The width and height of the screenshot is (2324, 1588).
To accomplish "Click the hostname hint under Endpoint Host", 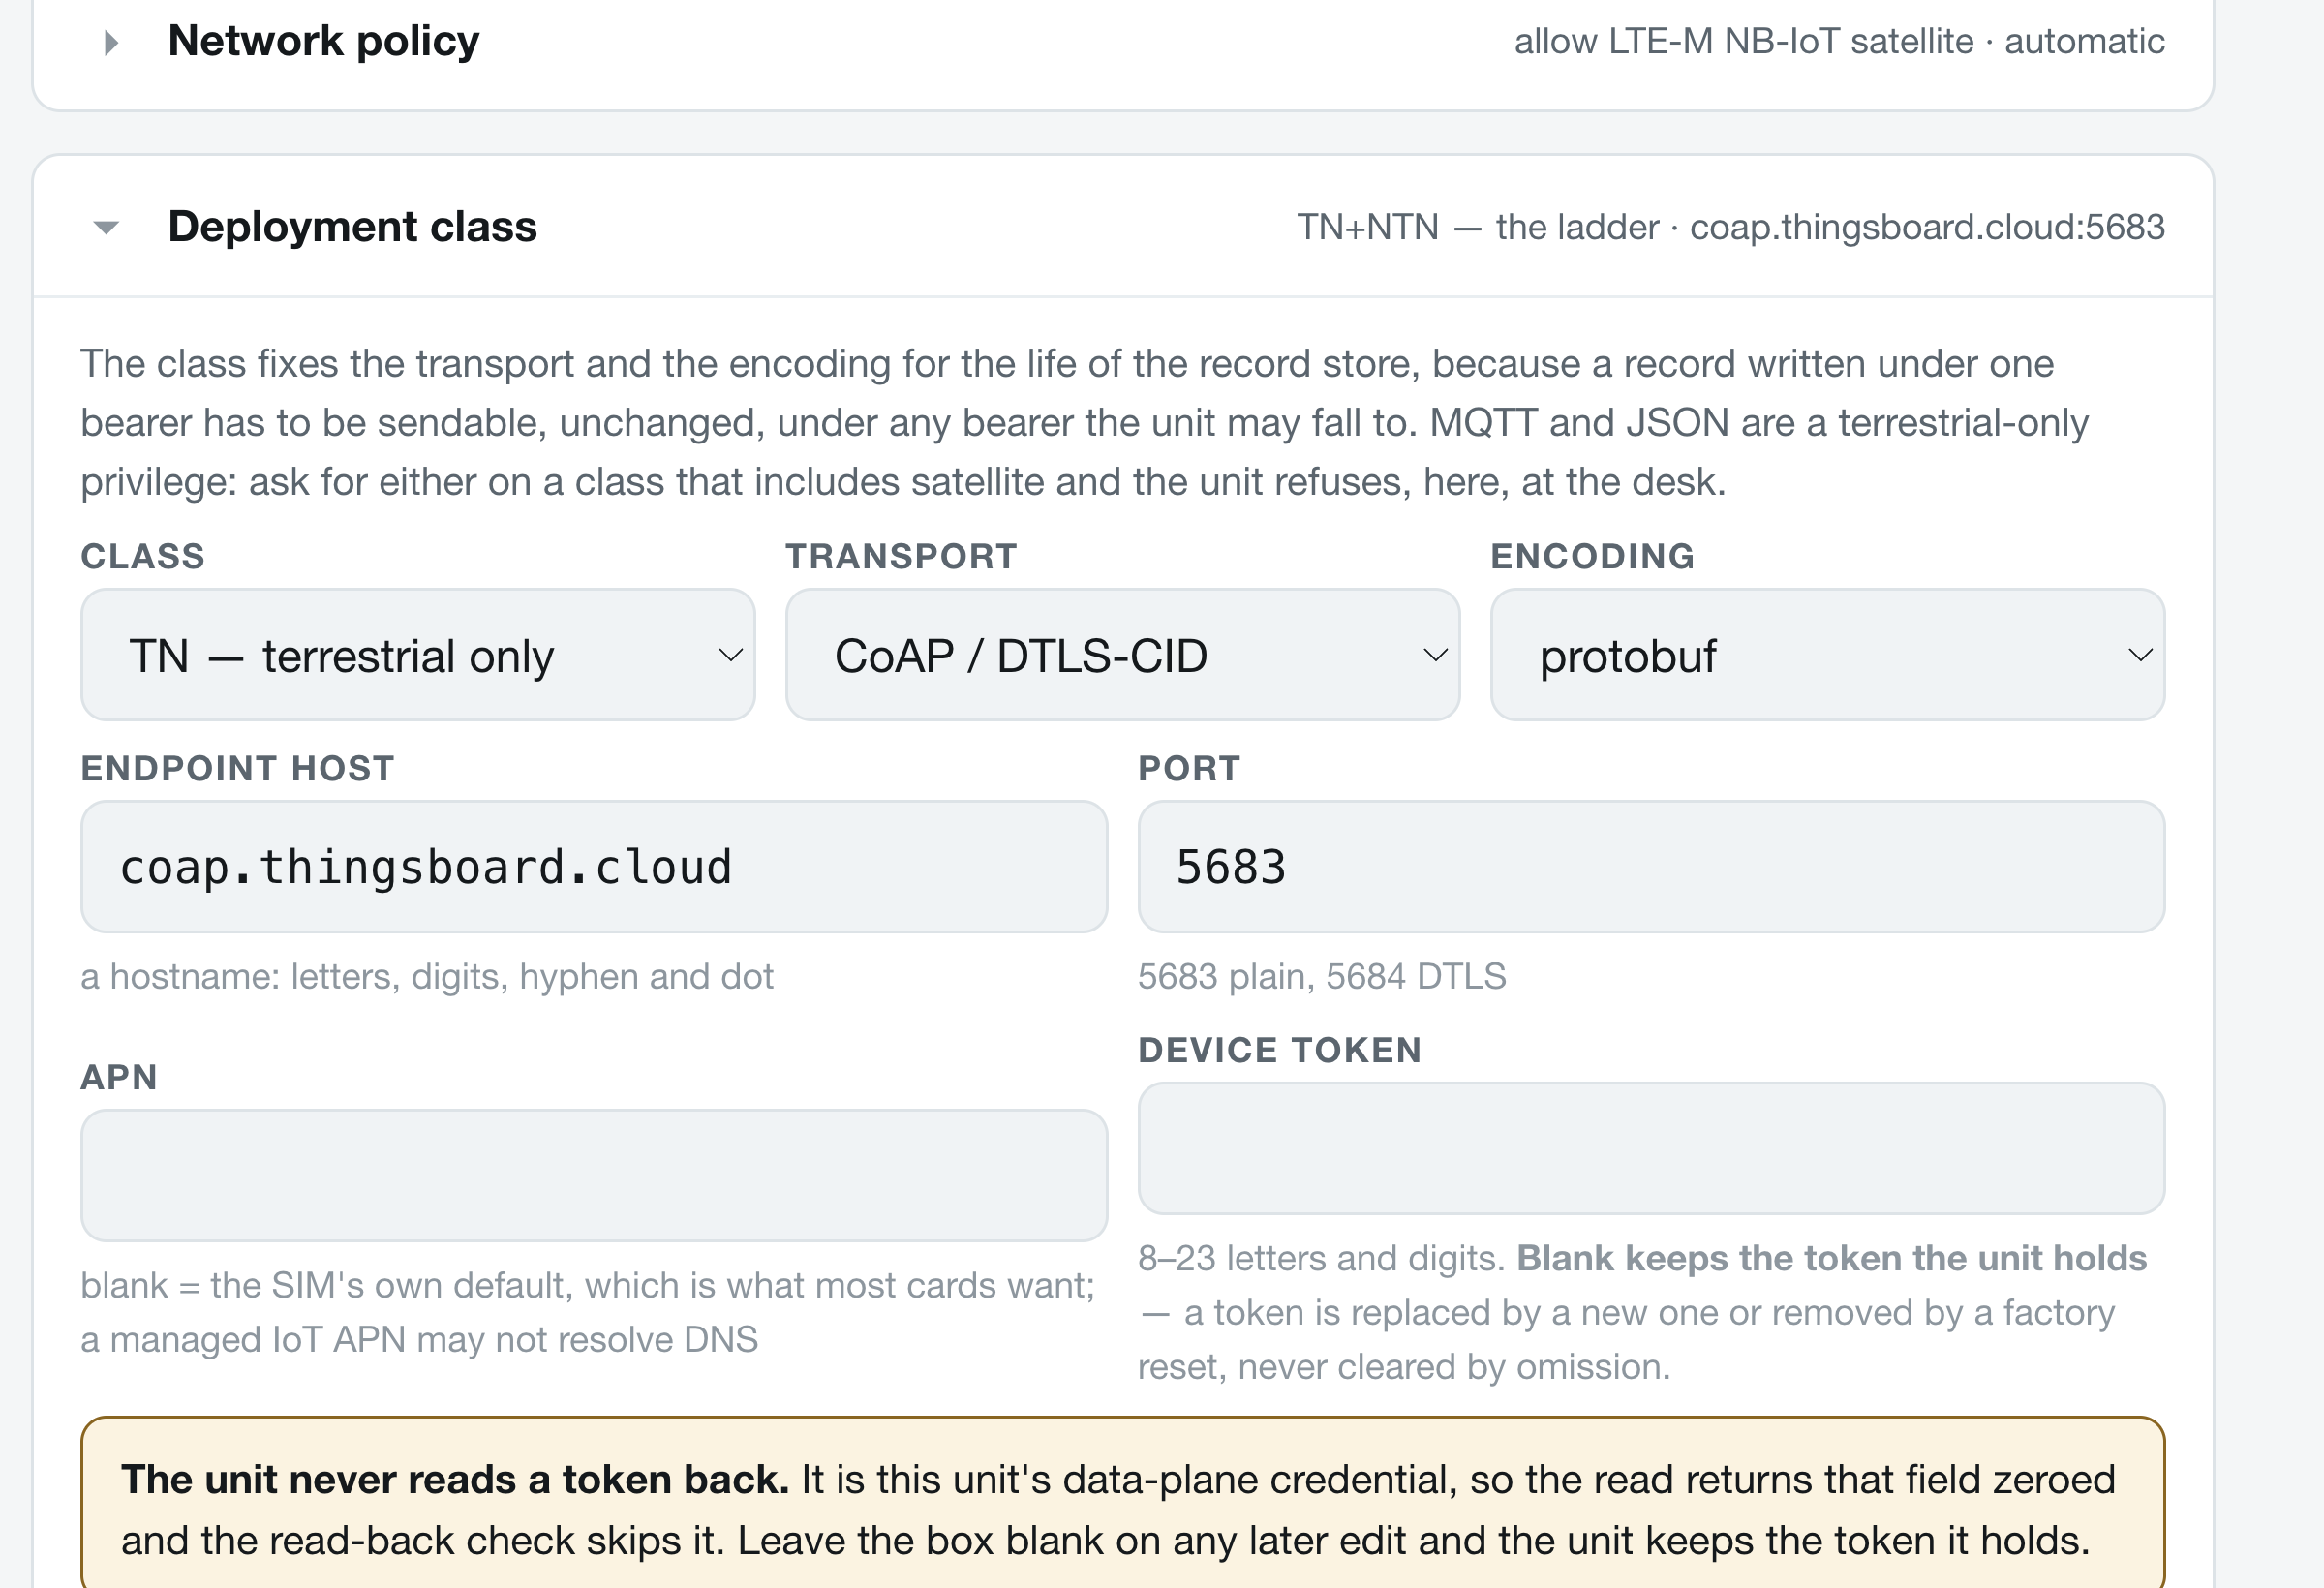I will point(427,976).
